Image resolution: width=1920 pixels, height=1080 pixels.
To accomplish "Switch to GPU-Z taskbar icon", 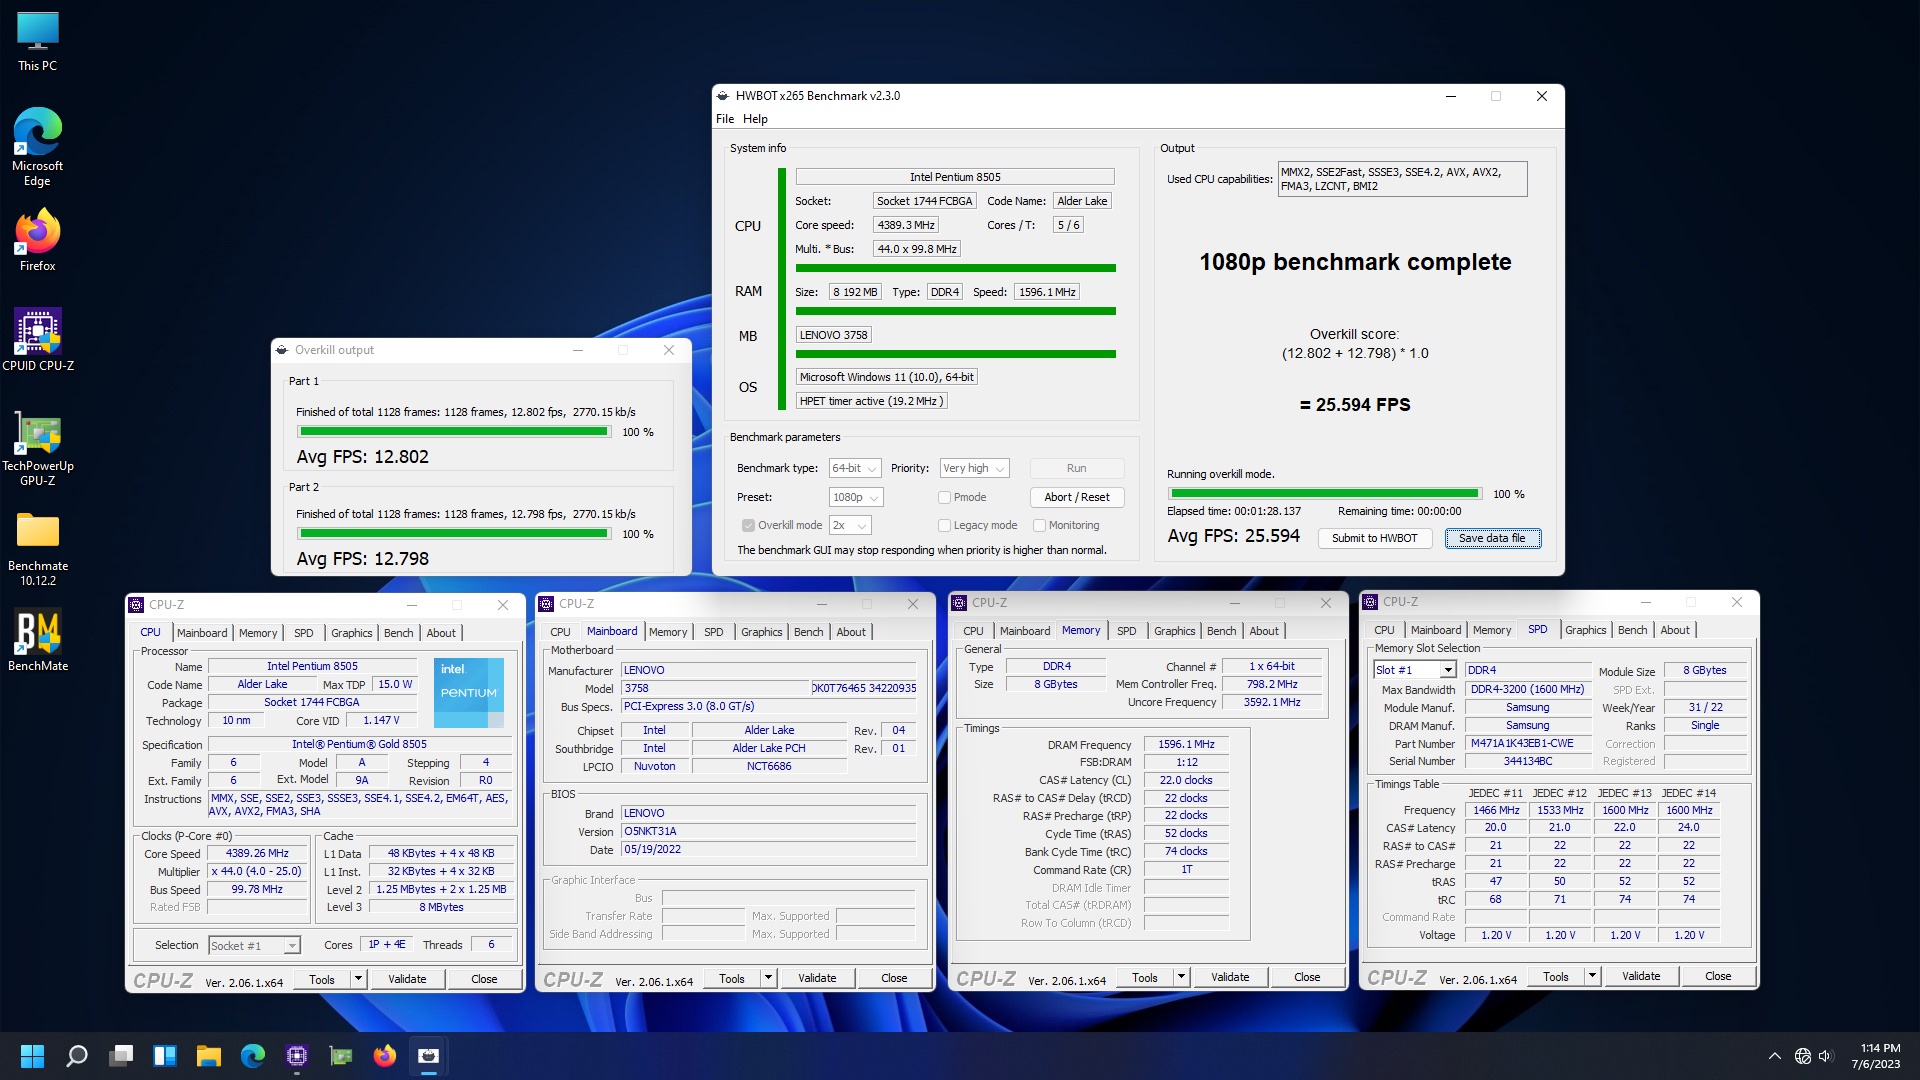I will 341,1056.
